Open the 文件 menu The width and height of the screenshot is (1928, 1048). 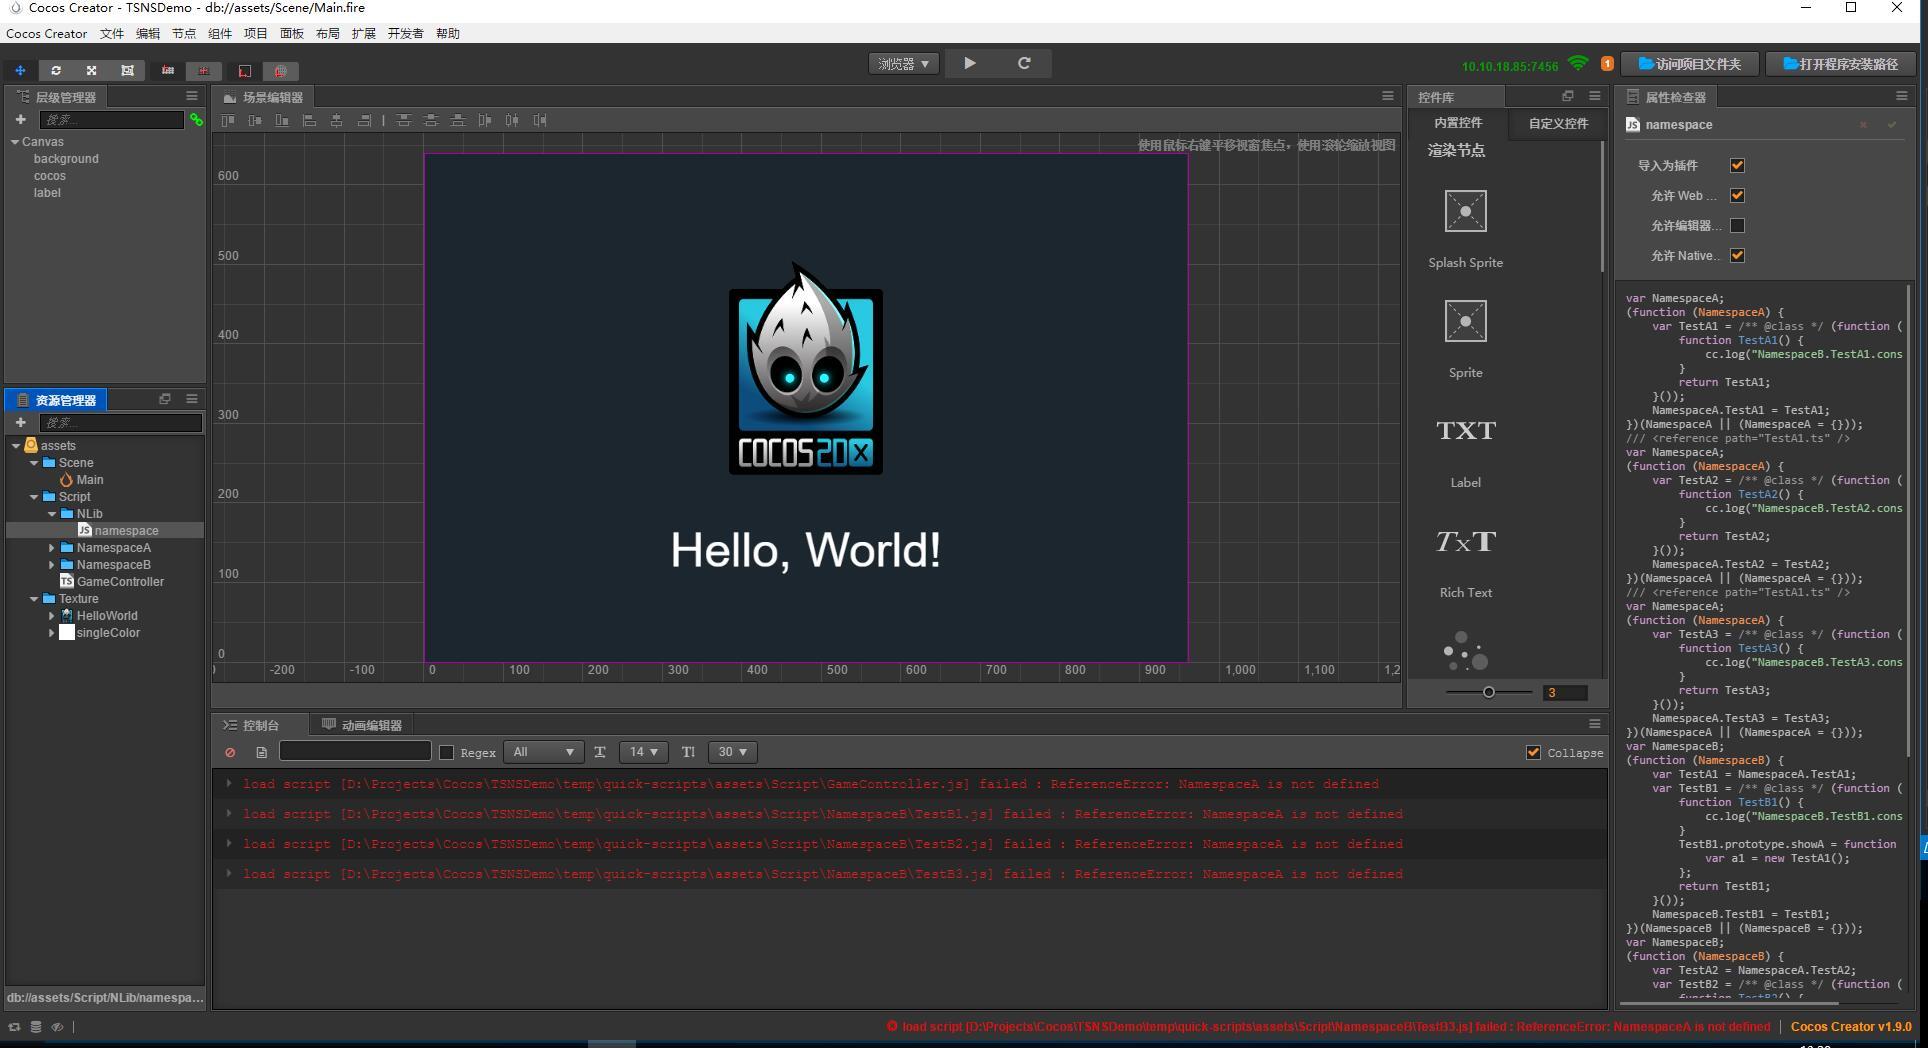click(x=112, y=33)
